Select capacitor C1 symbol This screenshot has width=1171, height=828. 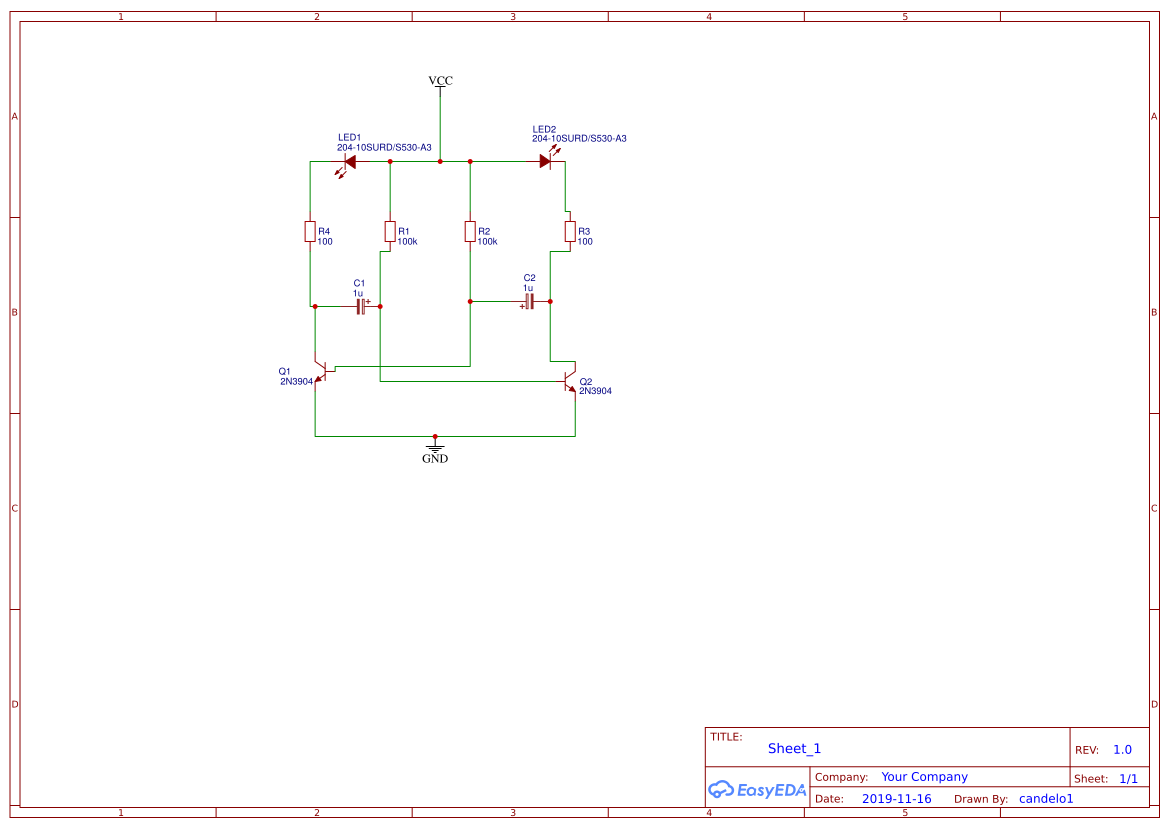coord(361,306)
